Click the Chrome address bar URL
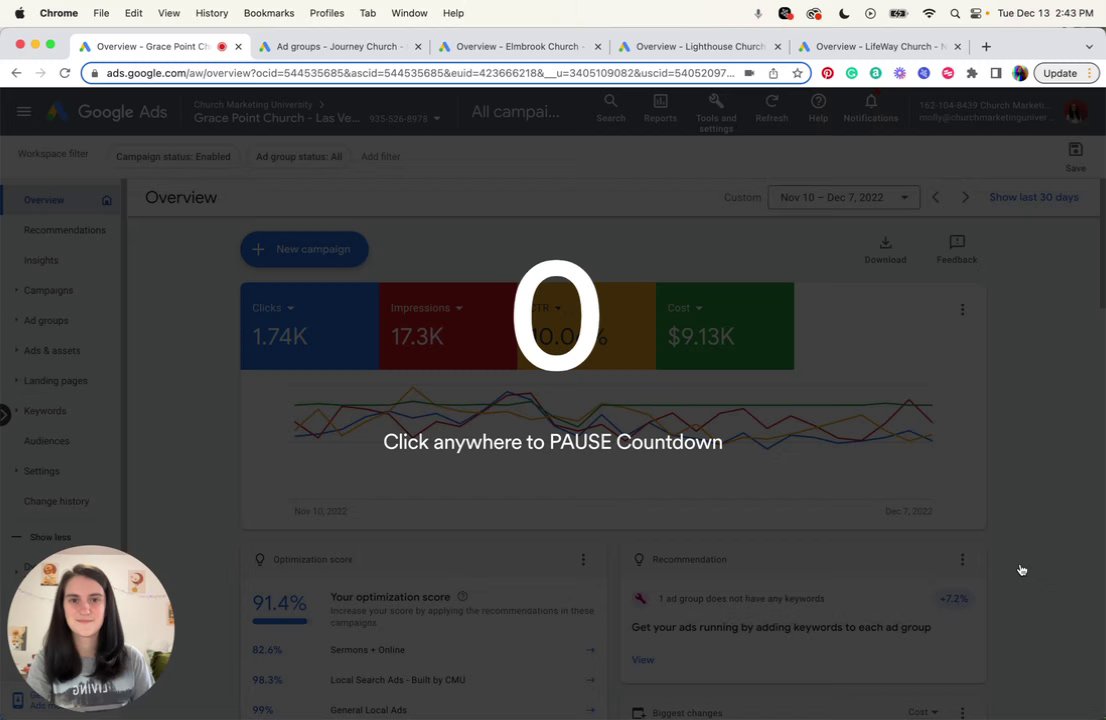This screenshot has height=720, width=1106. 420,73
